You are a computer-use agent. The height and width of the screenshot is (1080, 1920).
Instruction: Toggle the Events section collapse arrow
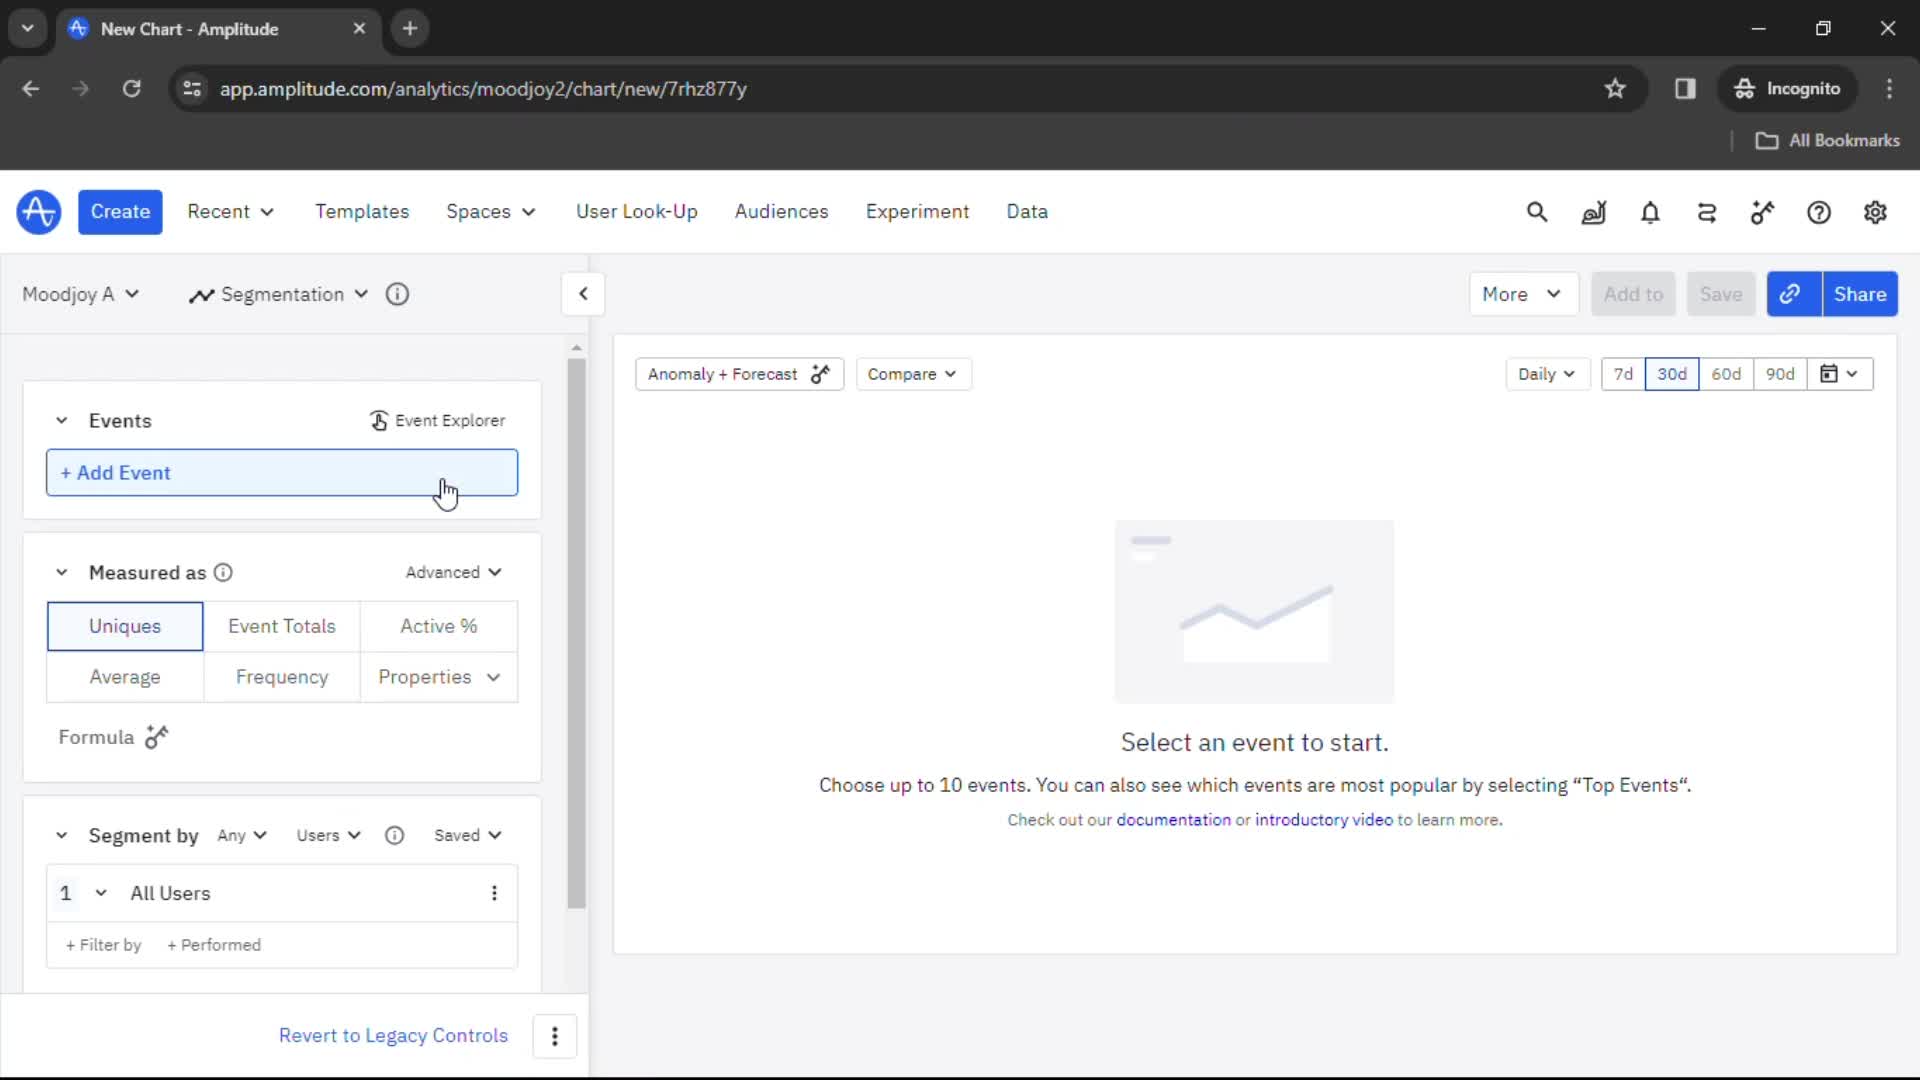coord(62,419)
